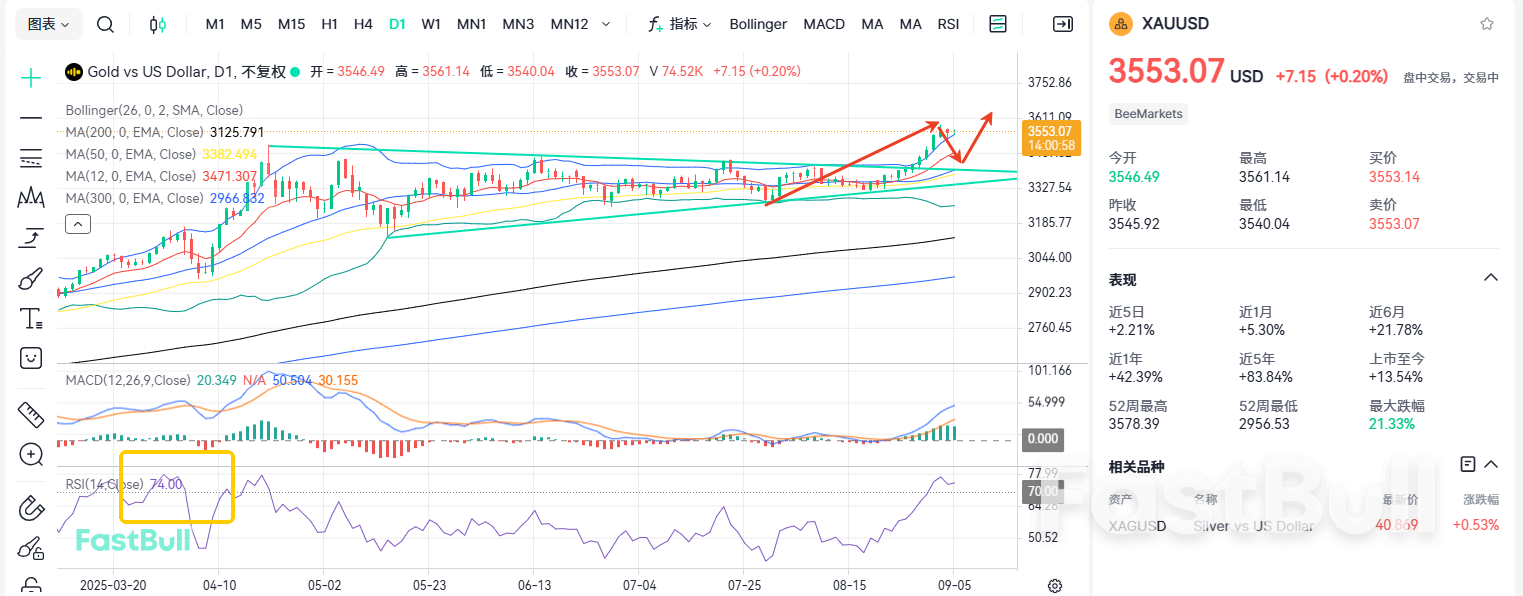1523x596 pixels.
Task: Select the zoom-in magnifier tool
Action: pyautogui.click(x=30, y=455)
